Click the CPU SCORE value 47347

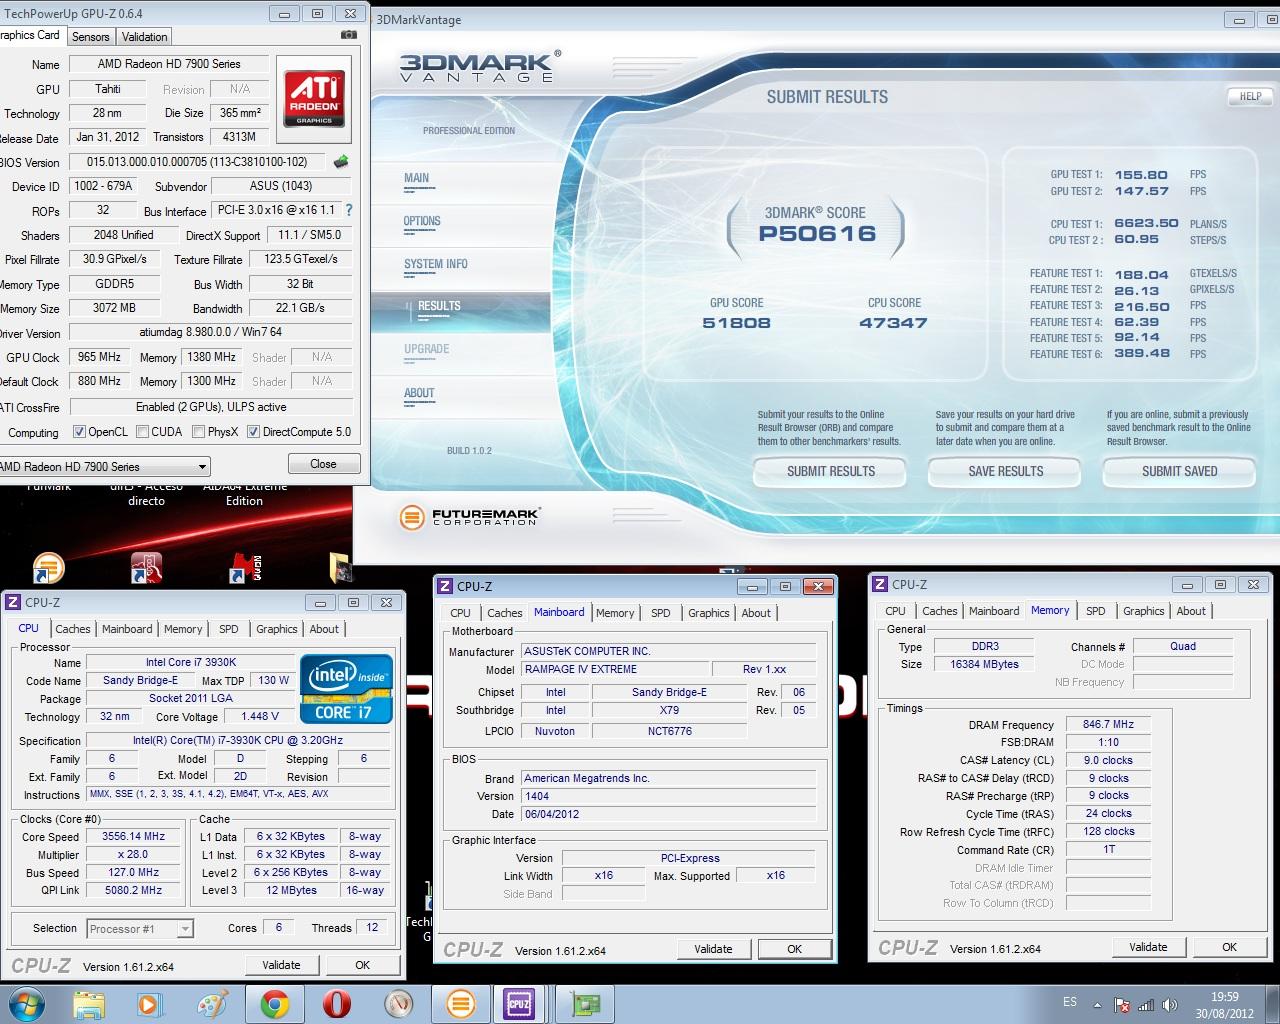(x=893, y=323)
